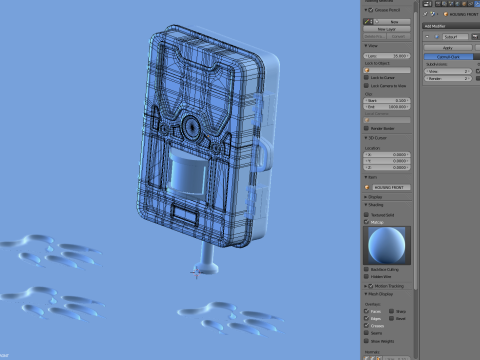Open the Add Modifier dropdown
480x360 pixels.
pyautogui.click(x=451, y=26)
